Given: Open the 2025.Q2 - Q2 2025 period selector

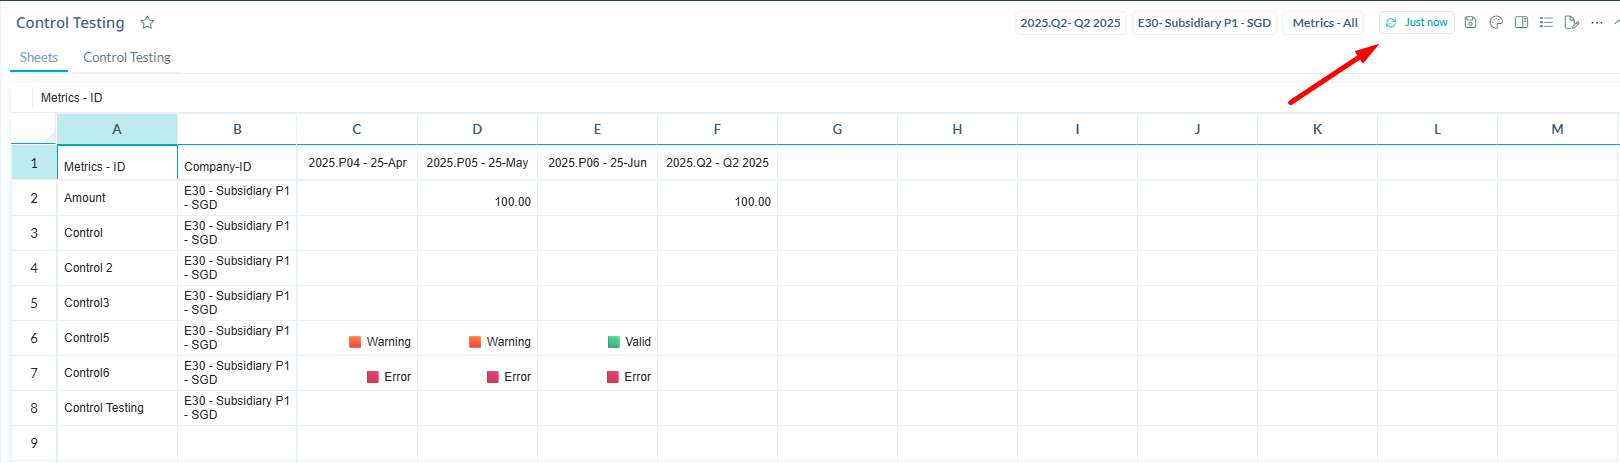Looking at the screenshot, I should 1070,23.
